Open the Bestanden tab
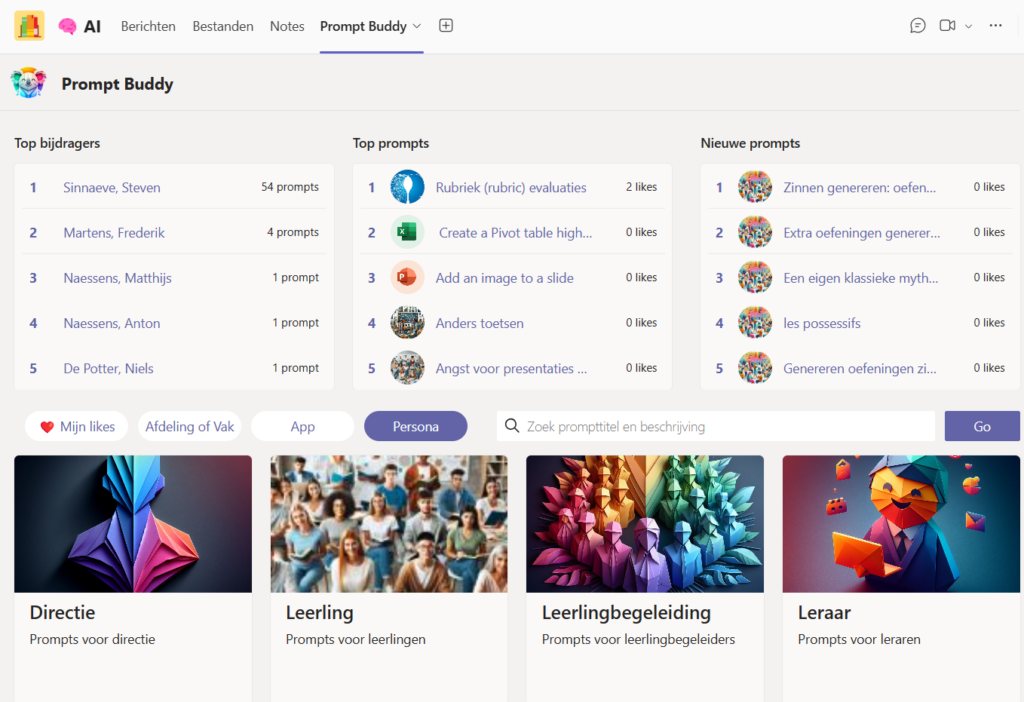This screenshot has height=702, width=1024. pos(223,26)
